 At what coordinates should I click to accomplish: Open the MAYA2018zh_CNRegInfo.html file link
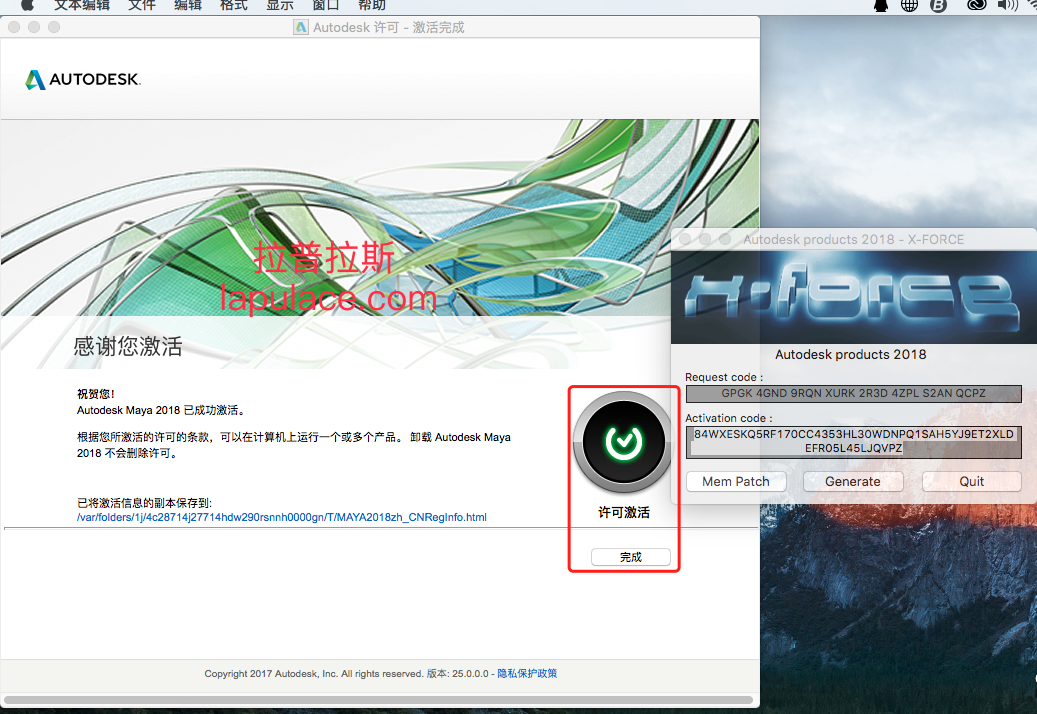point(282,517)
